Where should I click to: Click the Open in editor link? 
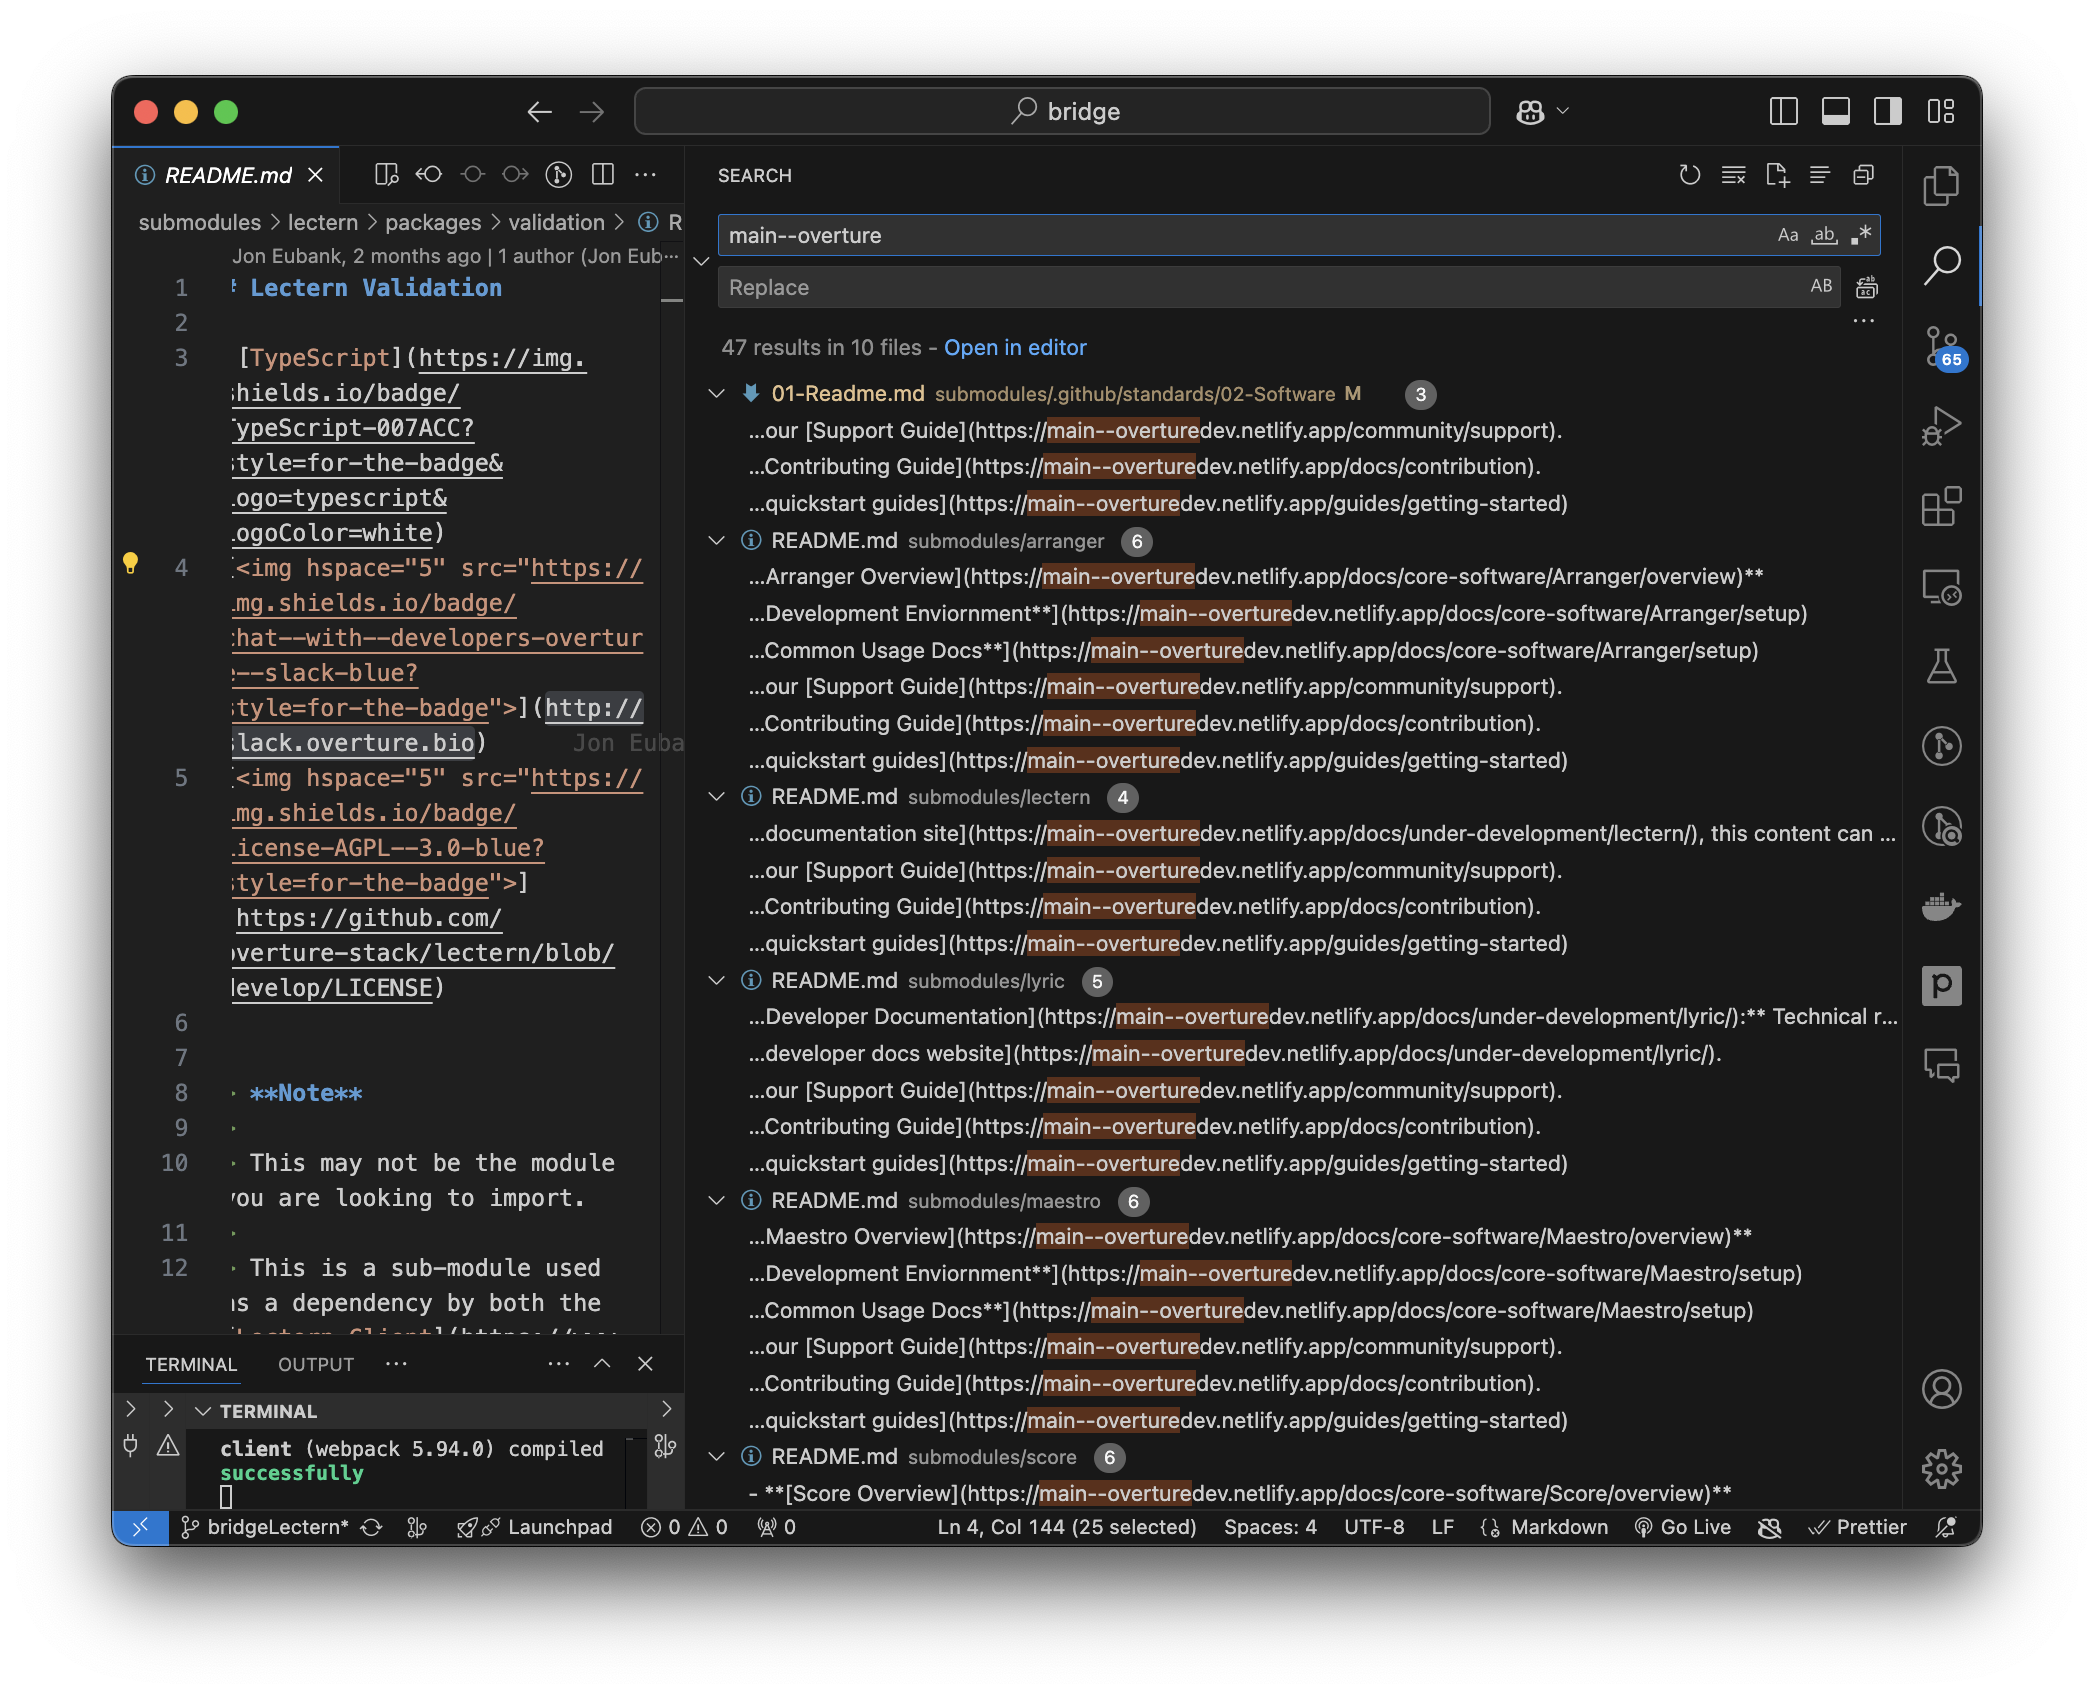(x=1014, y=347)
